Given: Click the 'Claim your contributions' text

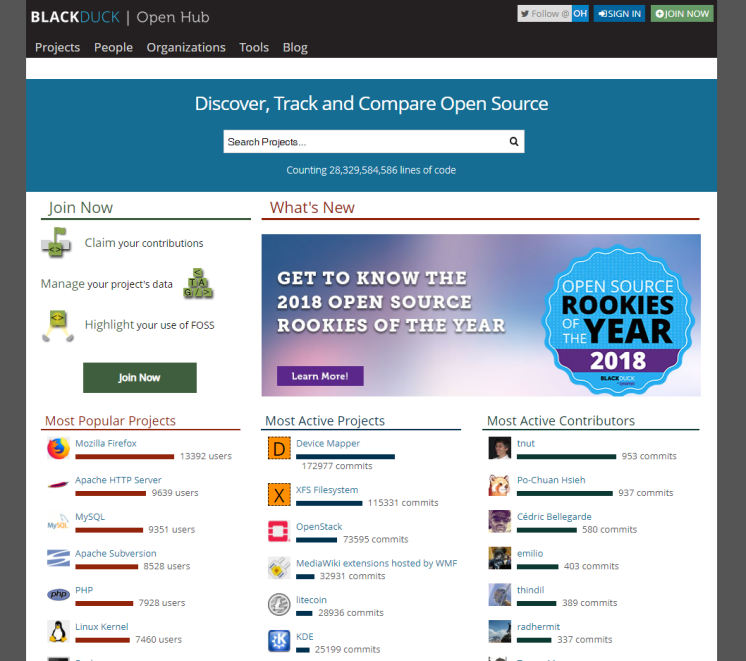Looking at the screenshot, I should coord(144,243).
